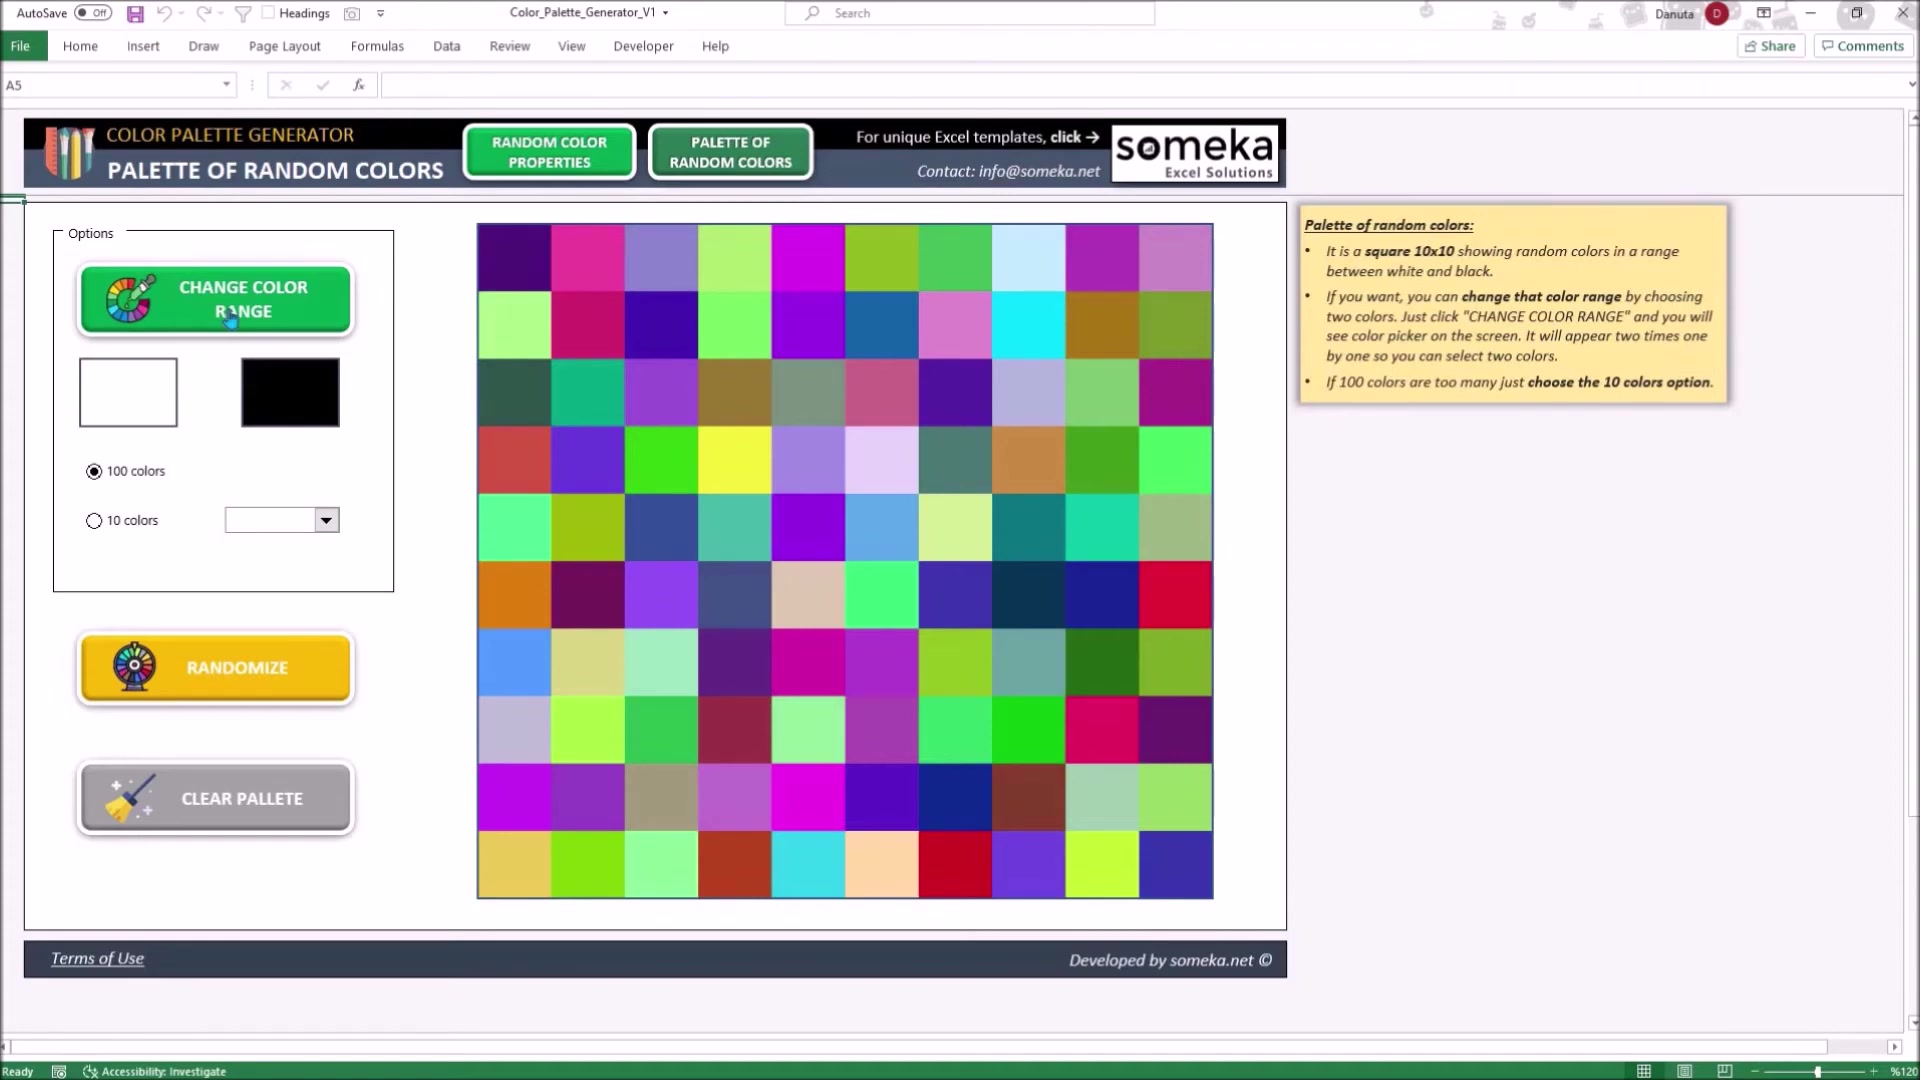Open the Comments pane button
The height and width of the screenshot is (1080, 1920).
point(1862,46)
